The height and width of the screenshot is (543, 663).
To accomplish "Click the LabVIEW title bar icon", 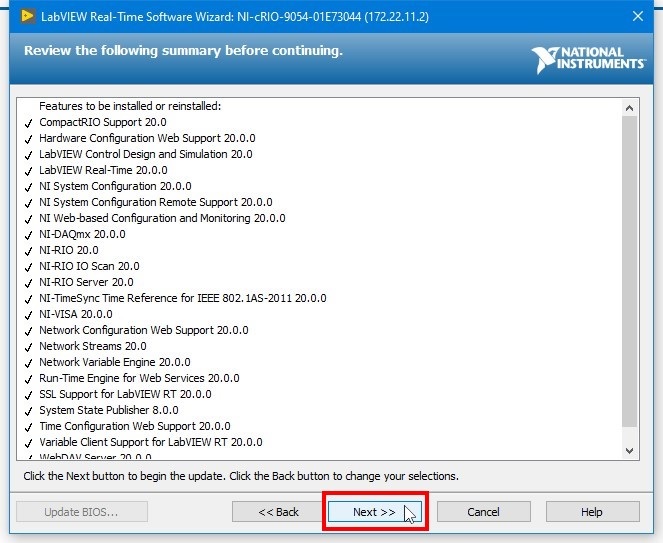I will 27,16.
